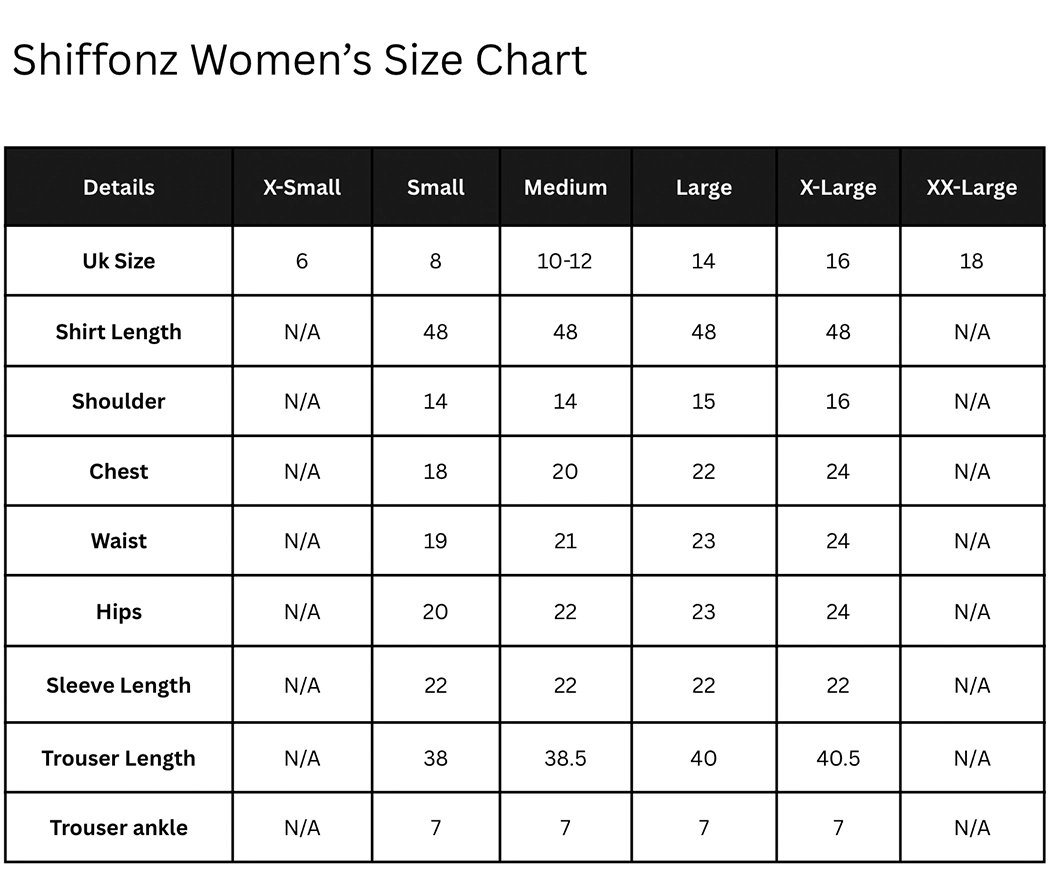Image resolution: width=1056 pixels, height=880 pixels.
Task: Select the Small Waist value 19
Action: click(435, 541)
